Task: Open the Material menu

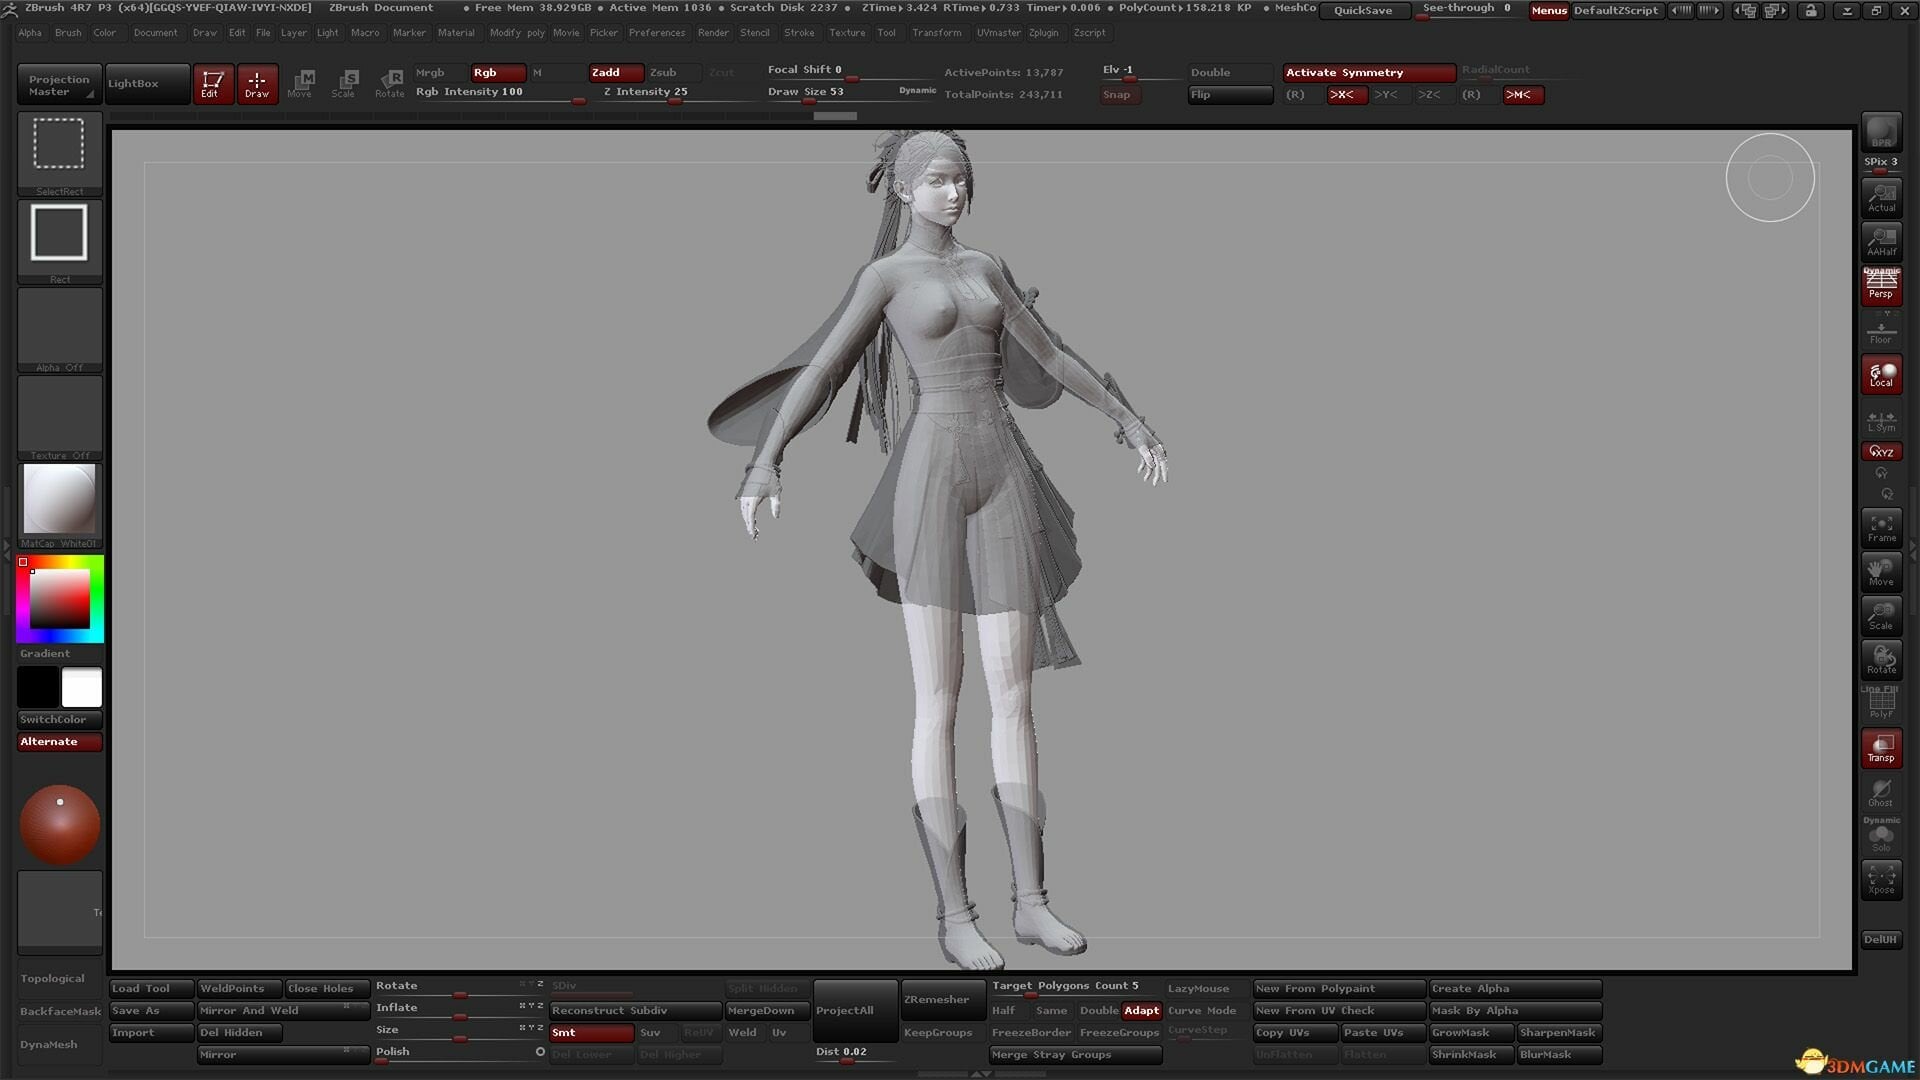Action: click(456, 33)
